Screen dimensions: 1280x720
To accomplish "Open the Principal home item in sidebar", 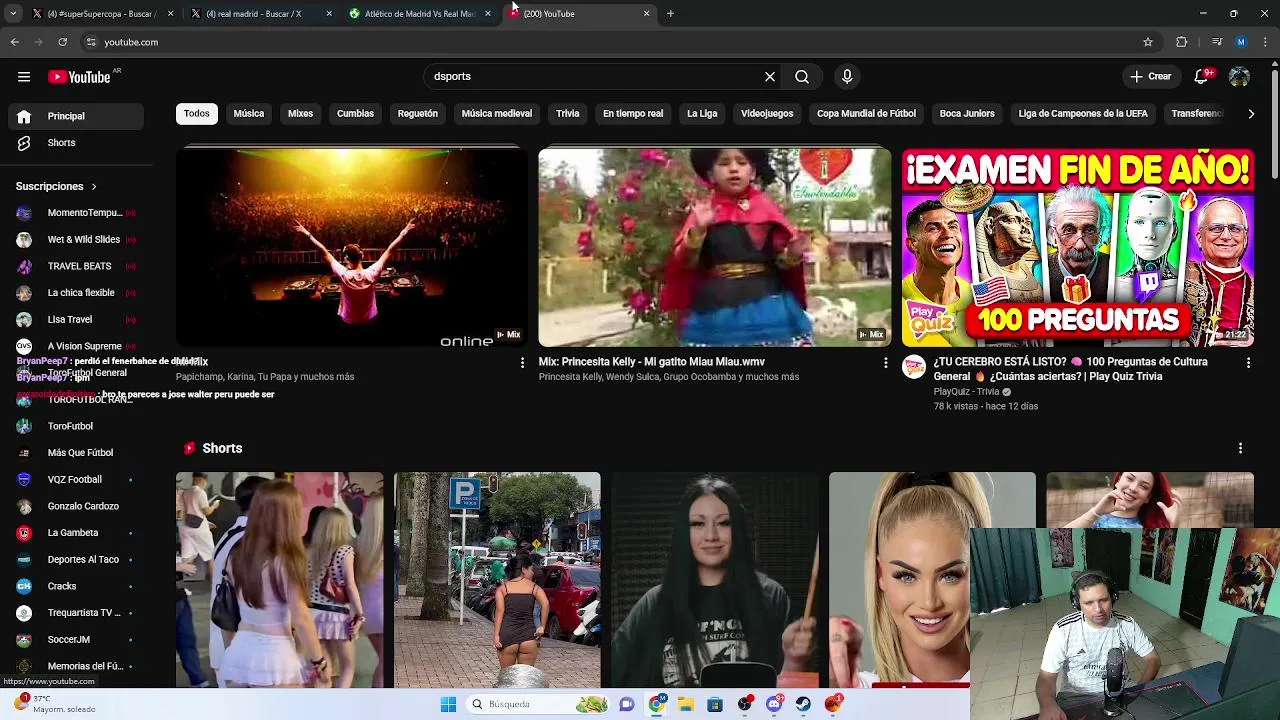I will (x=76, y=116).
